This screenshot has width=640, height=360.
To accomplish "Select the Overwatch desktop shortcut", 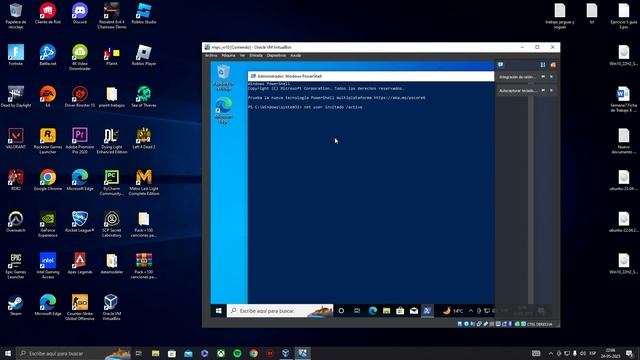I will click(x=16, y=222).
